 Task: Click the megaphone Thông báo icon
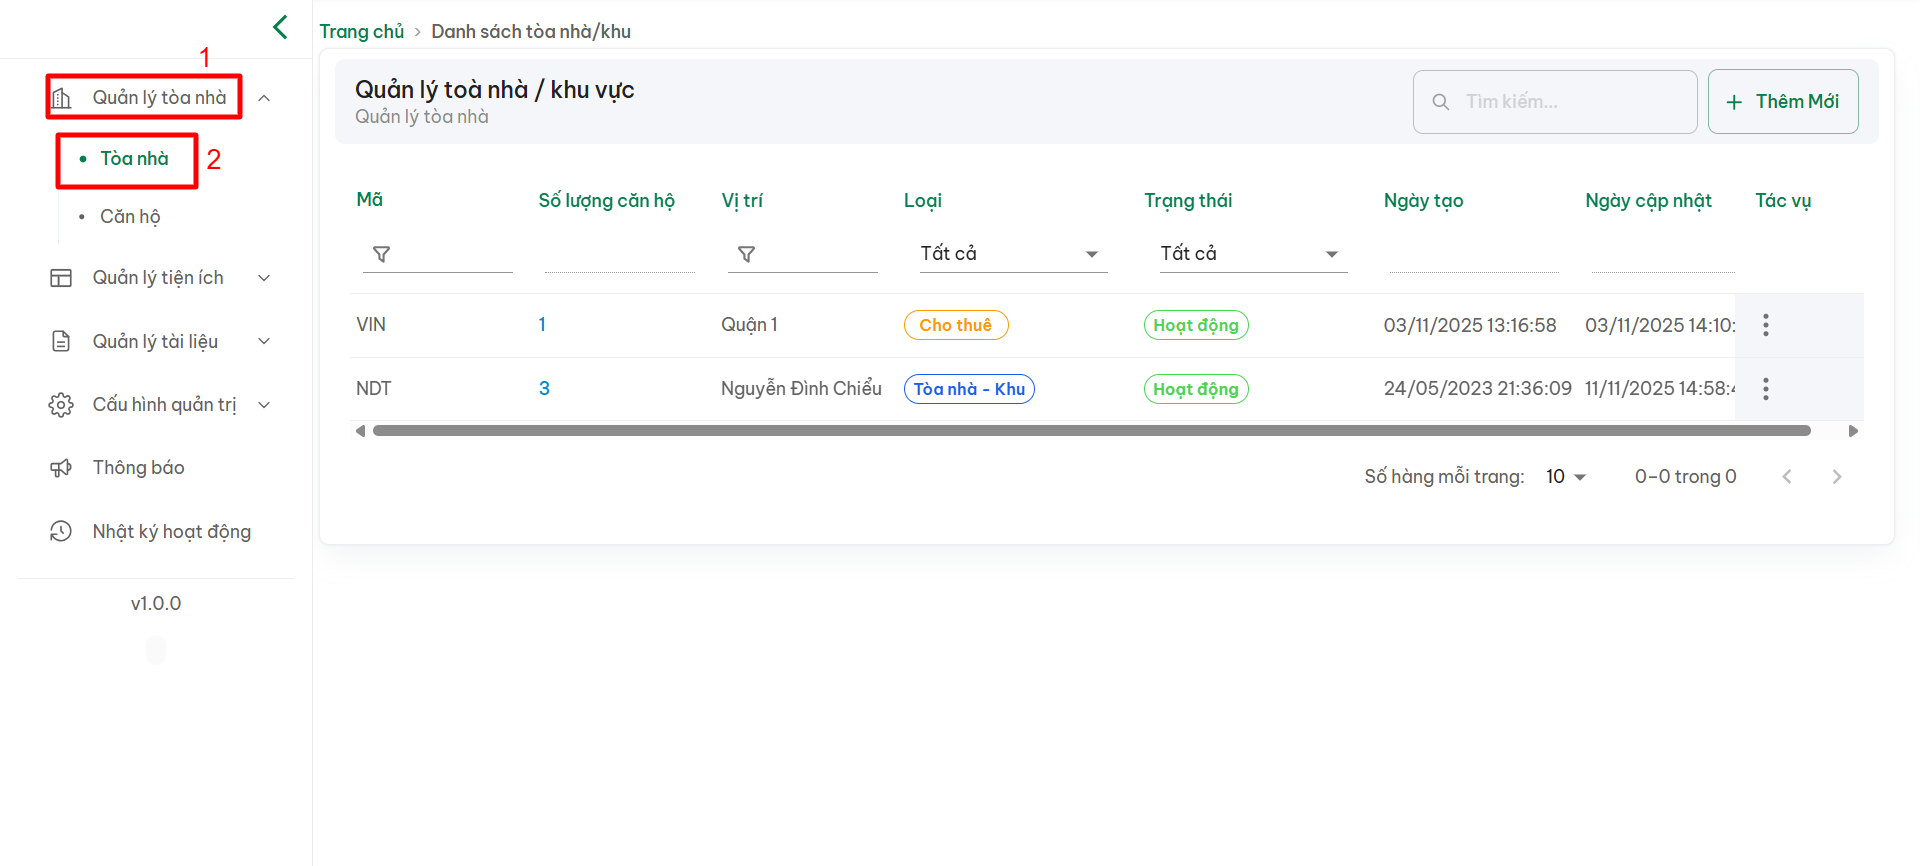click(61, 468)
